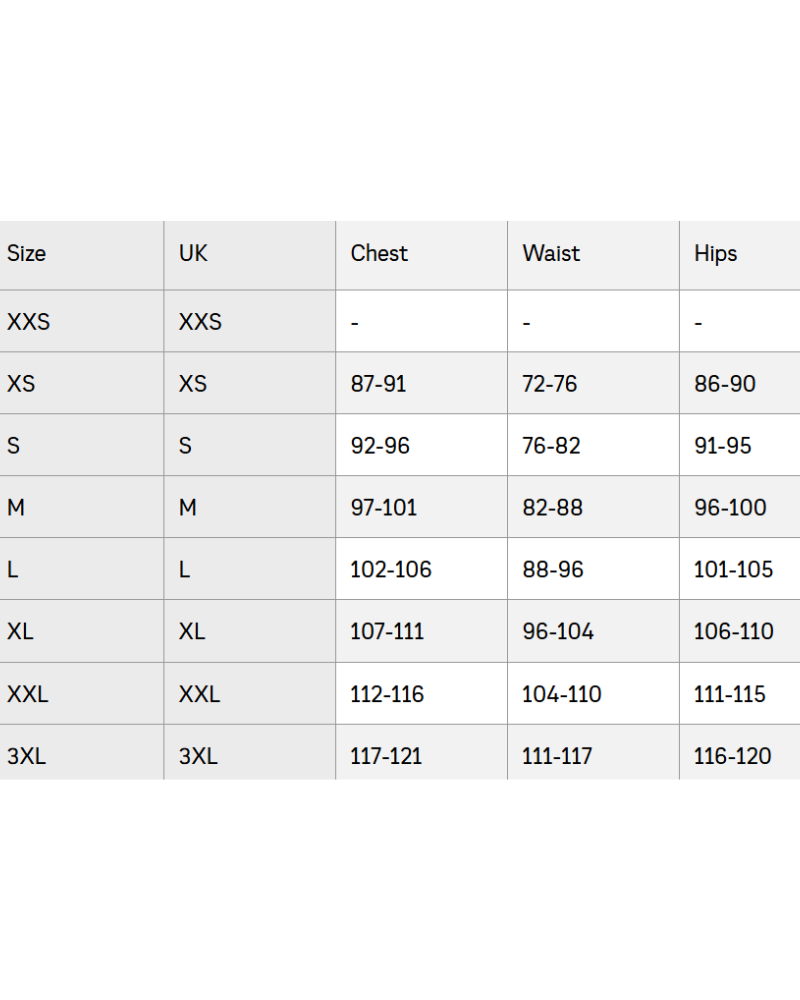Screen dimensions: 800x1000
Task: Select the M chest value 97-101
Action: (383, 508)
